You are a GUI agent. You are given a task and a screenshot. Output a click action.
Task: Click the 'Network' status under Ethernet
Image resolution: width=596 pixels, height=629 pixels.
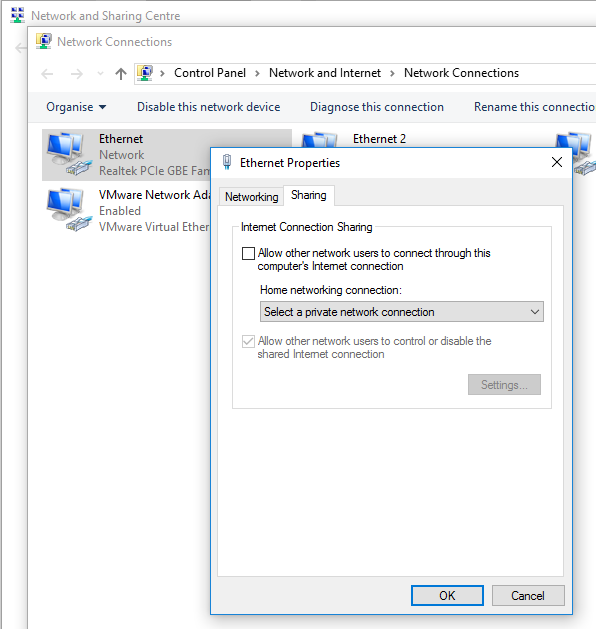122,155
